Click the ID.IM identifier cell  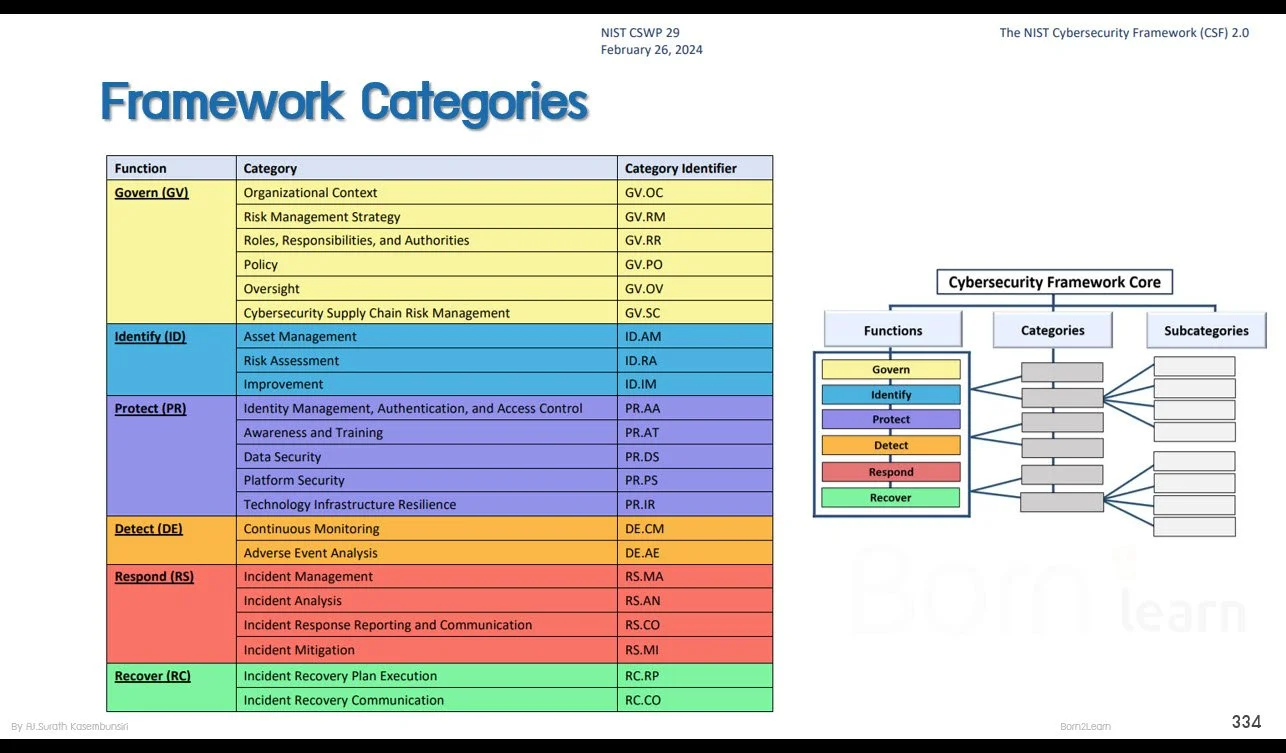coord(695,384)
